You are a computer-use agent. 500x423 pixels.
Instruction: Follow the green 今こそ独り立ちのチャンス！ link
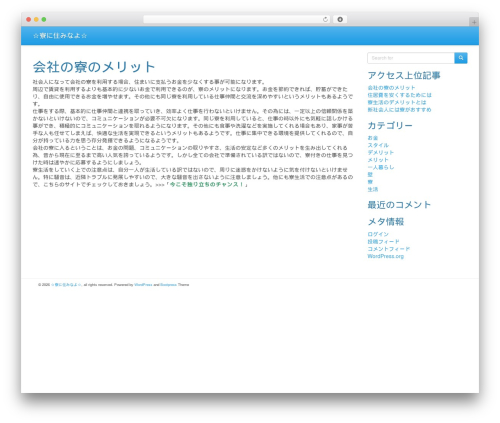coord(207,184)
